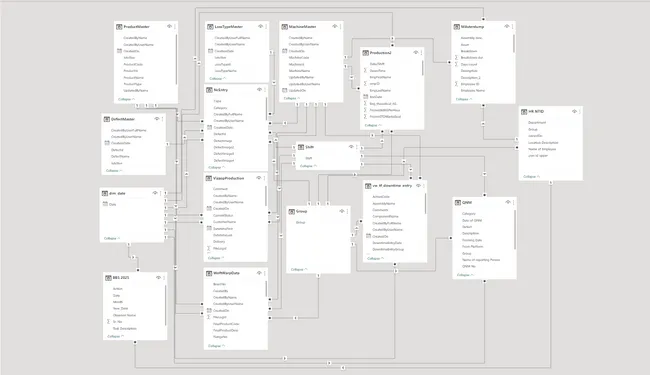Hide the HR NTID table via eye icon

(575, 111)
